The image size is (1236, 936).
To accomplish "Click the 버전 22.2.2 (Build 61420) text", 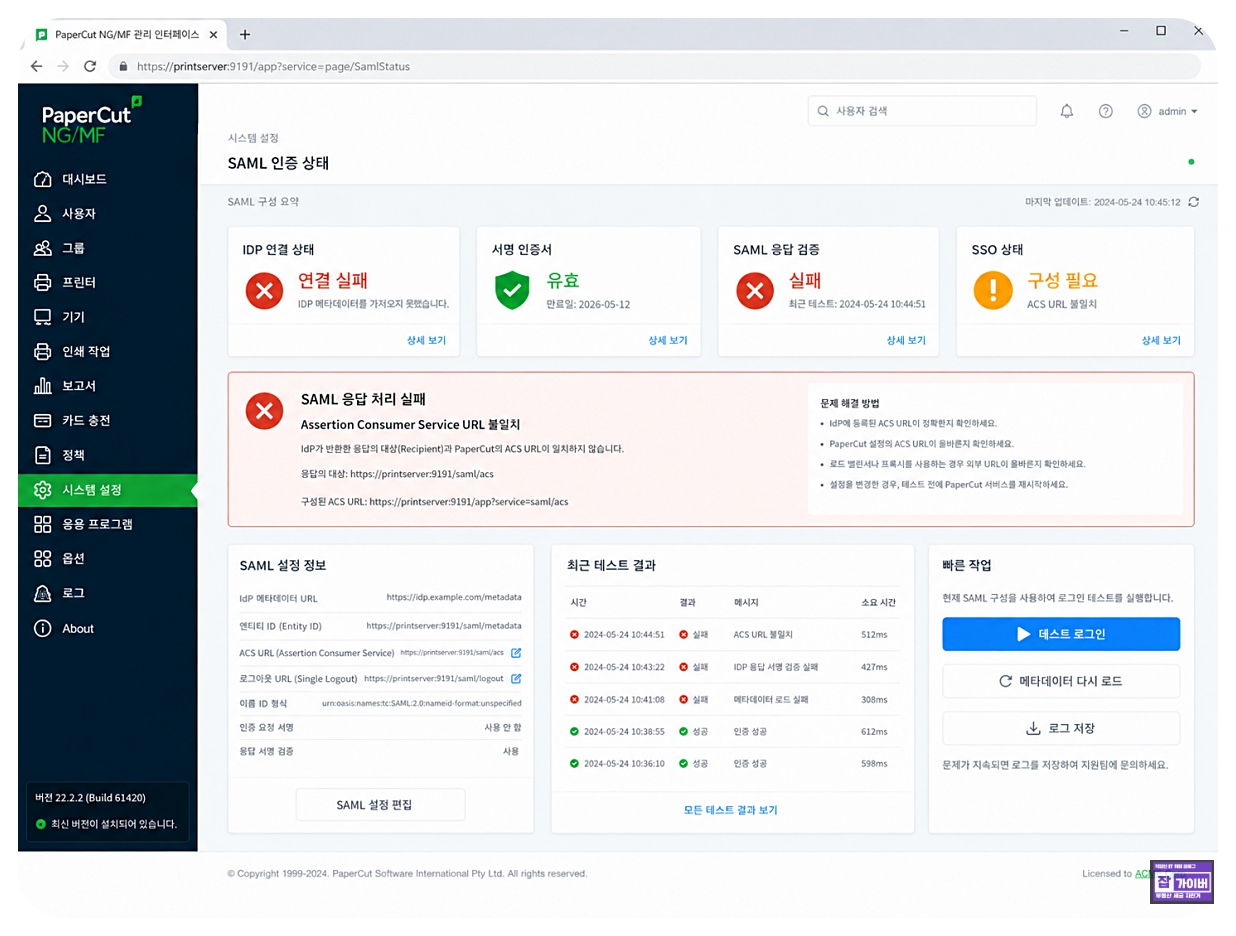I will coord(90,798).
